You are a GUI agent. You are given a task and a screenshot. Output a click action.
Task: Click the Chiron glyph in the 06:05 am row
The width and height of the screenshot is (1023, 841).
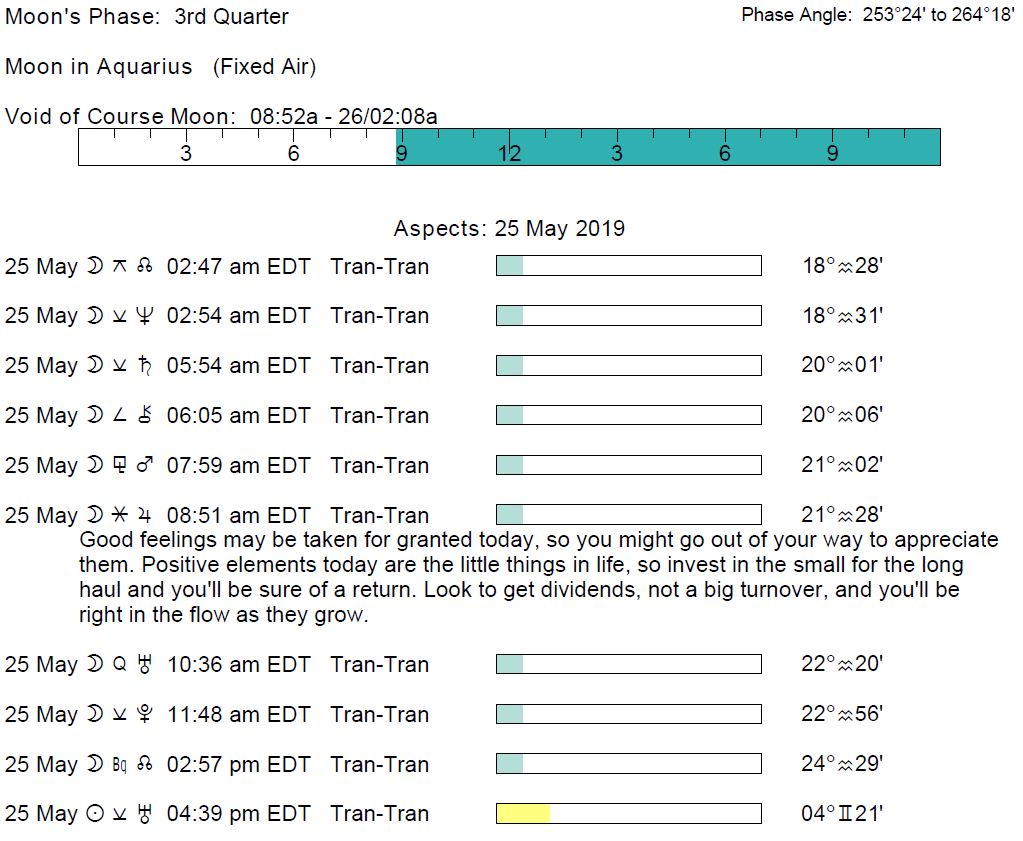point(145,416)
